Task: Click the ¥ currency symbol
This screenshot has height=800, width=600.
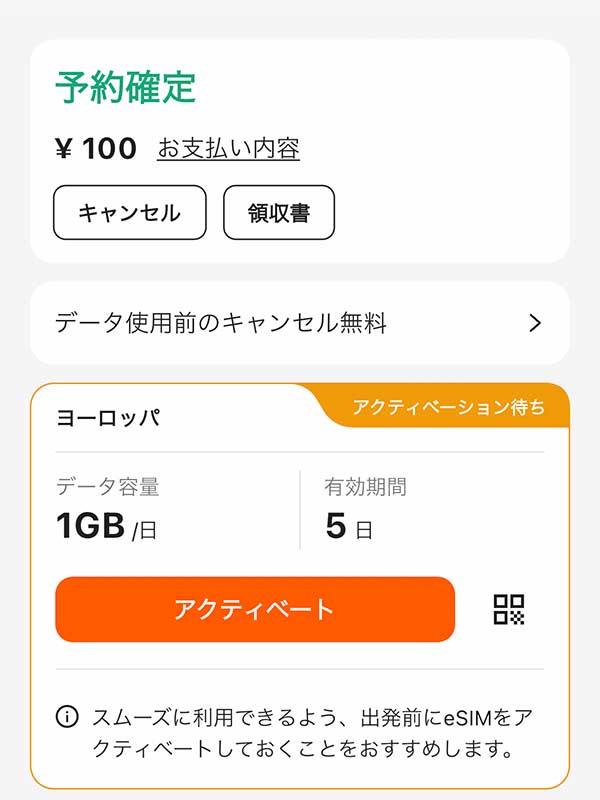Action: tap(64, 149)
